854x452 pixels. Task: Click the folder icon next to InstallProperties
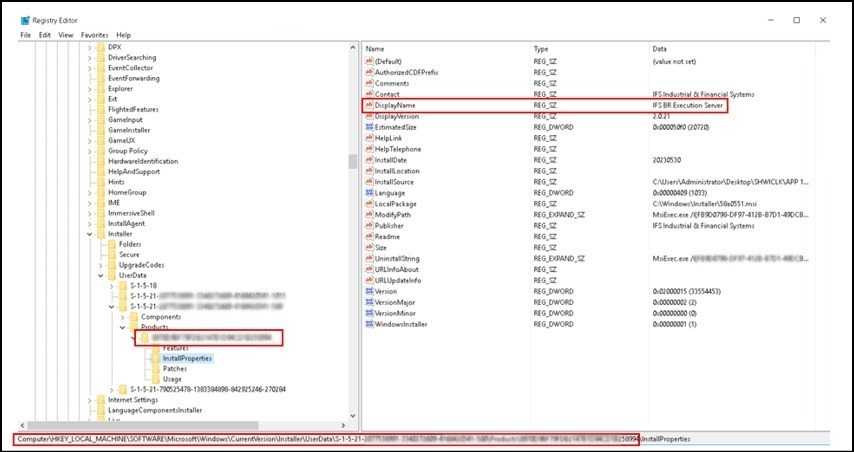click(154, 358)
